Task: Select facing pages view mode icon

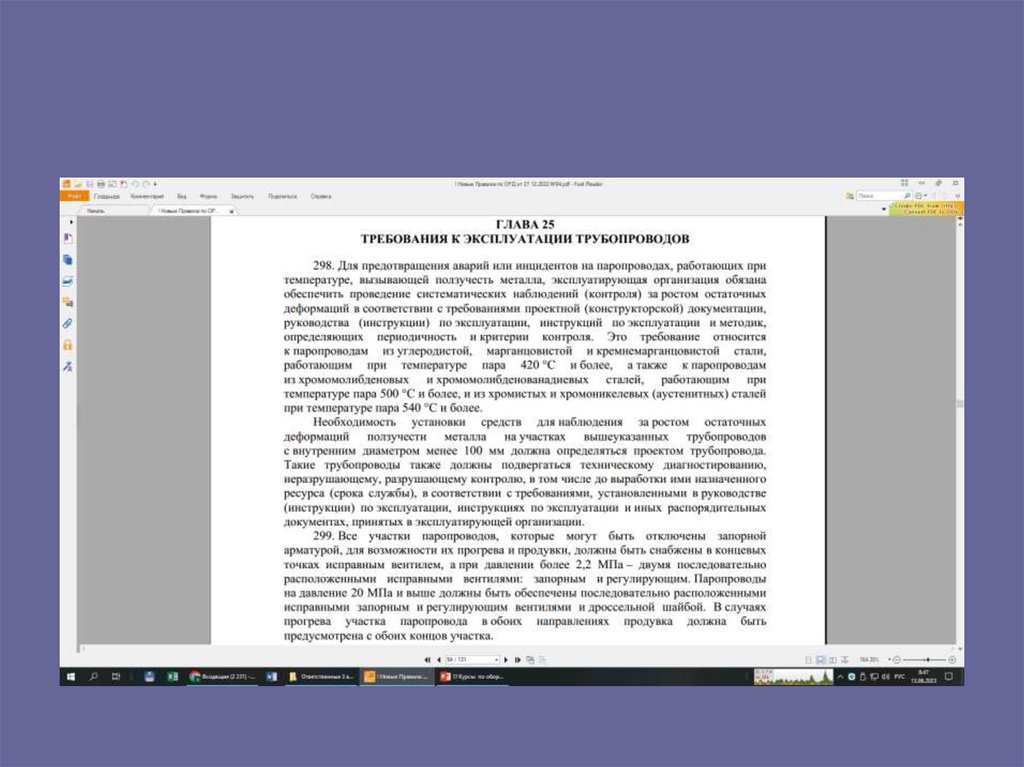Action: click(833, 660)
